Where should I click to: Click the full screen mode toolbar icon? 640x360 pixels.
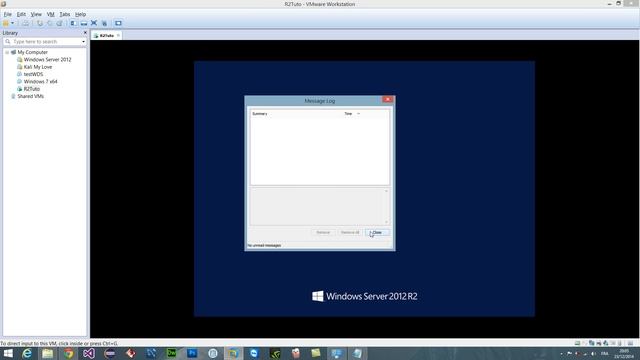click(94, 23)
